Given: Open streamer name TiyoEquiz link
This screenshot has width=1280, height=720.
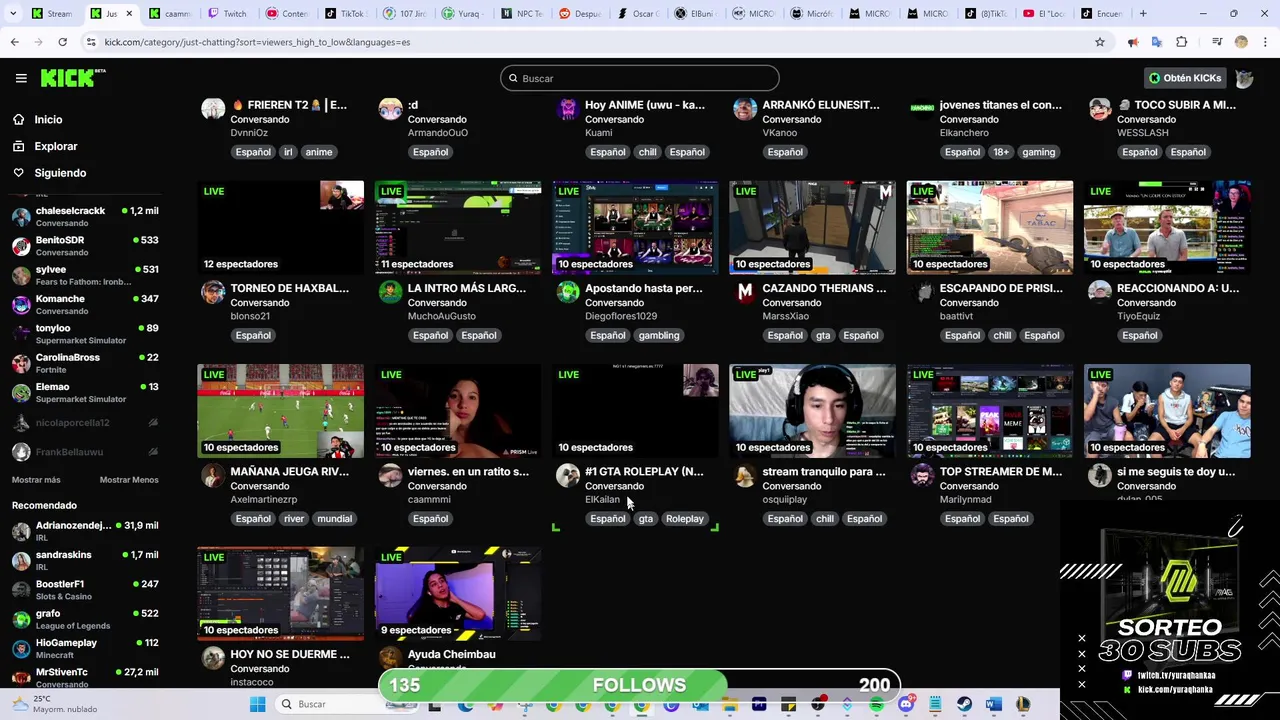Looking at the screenshot, I should [1138, 316].
